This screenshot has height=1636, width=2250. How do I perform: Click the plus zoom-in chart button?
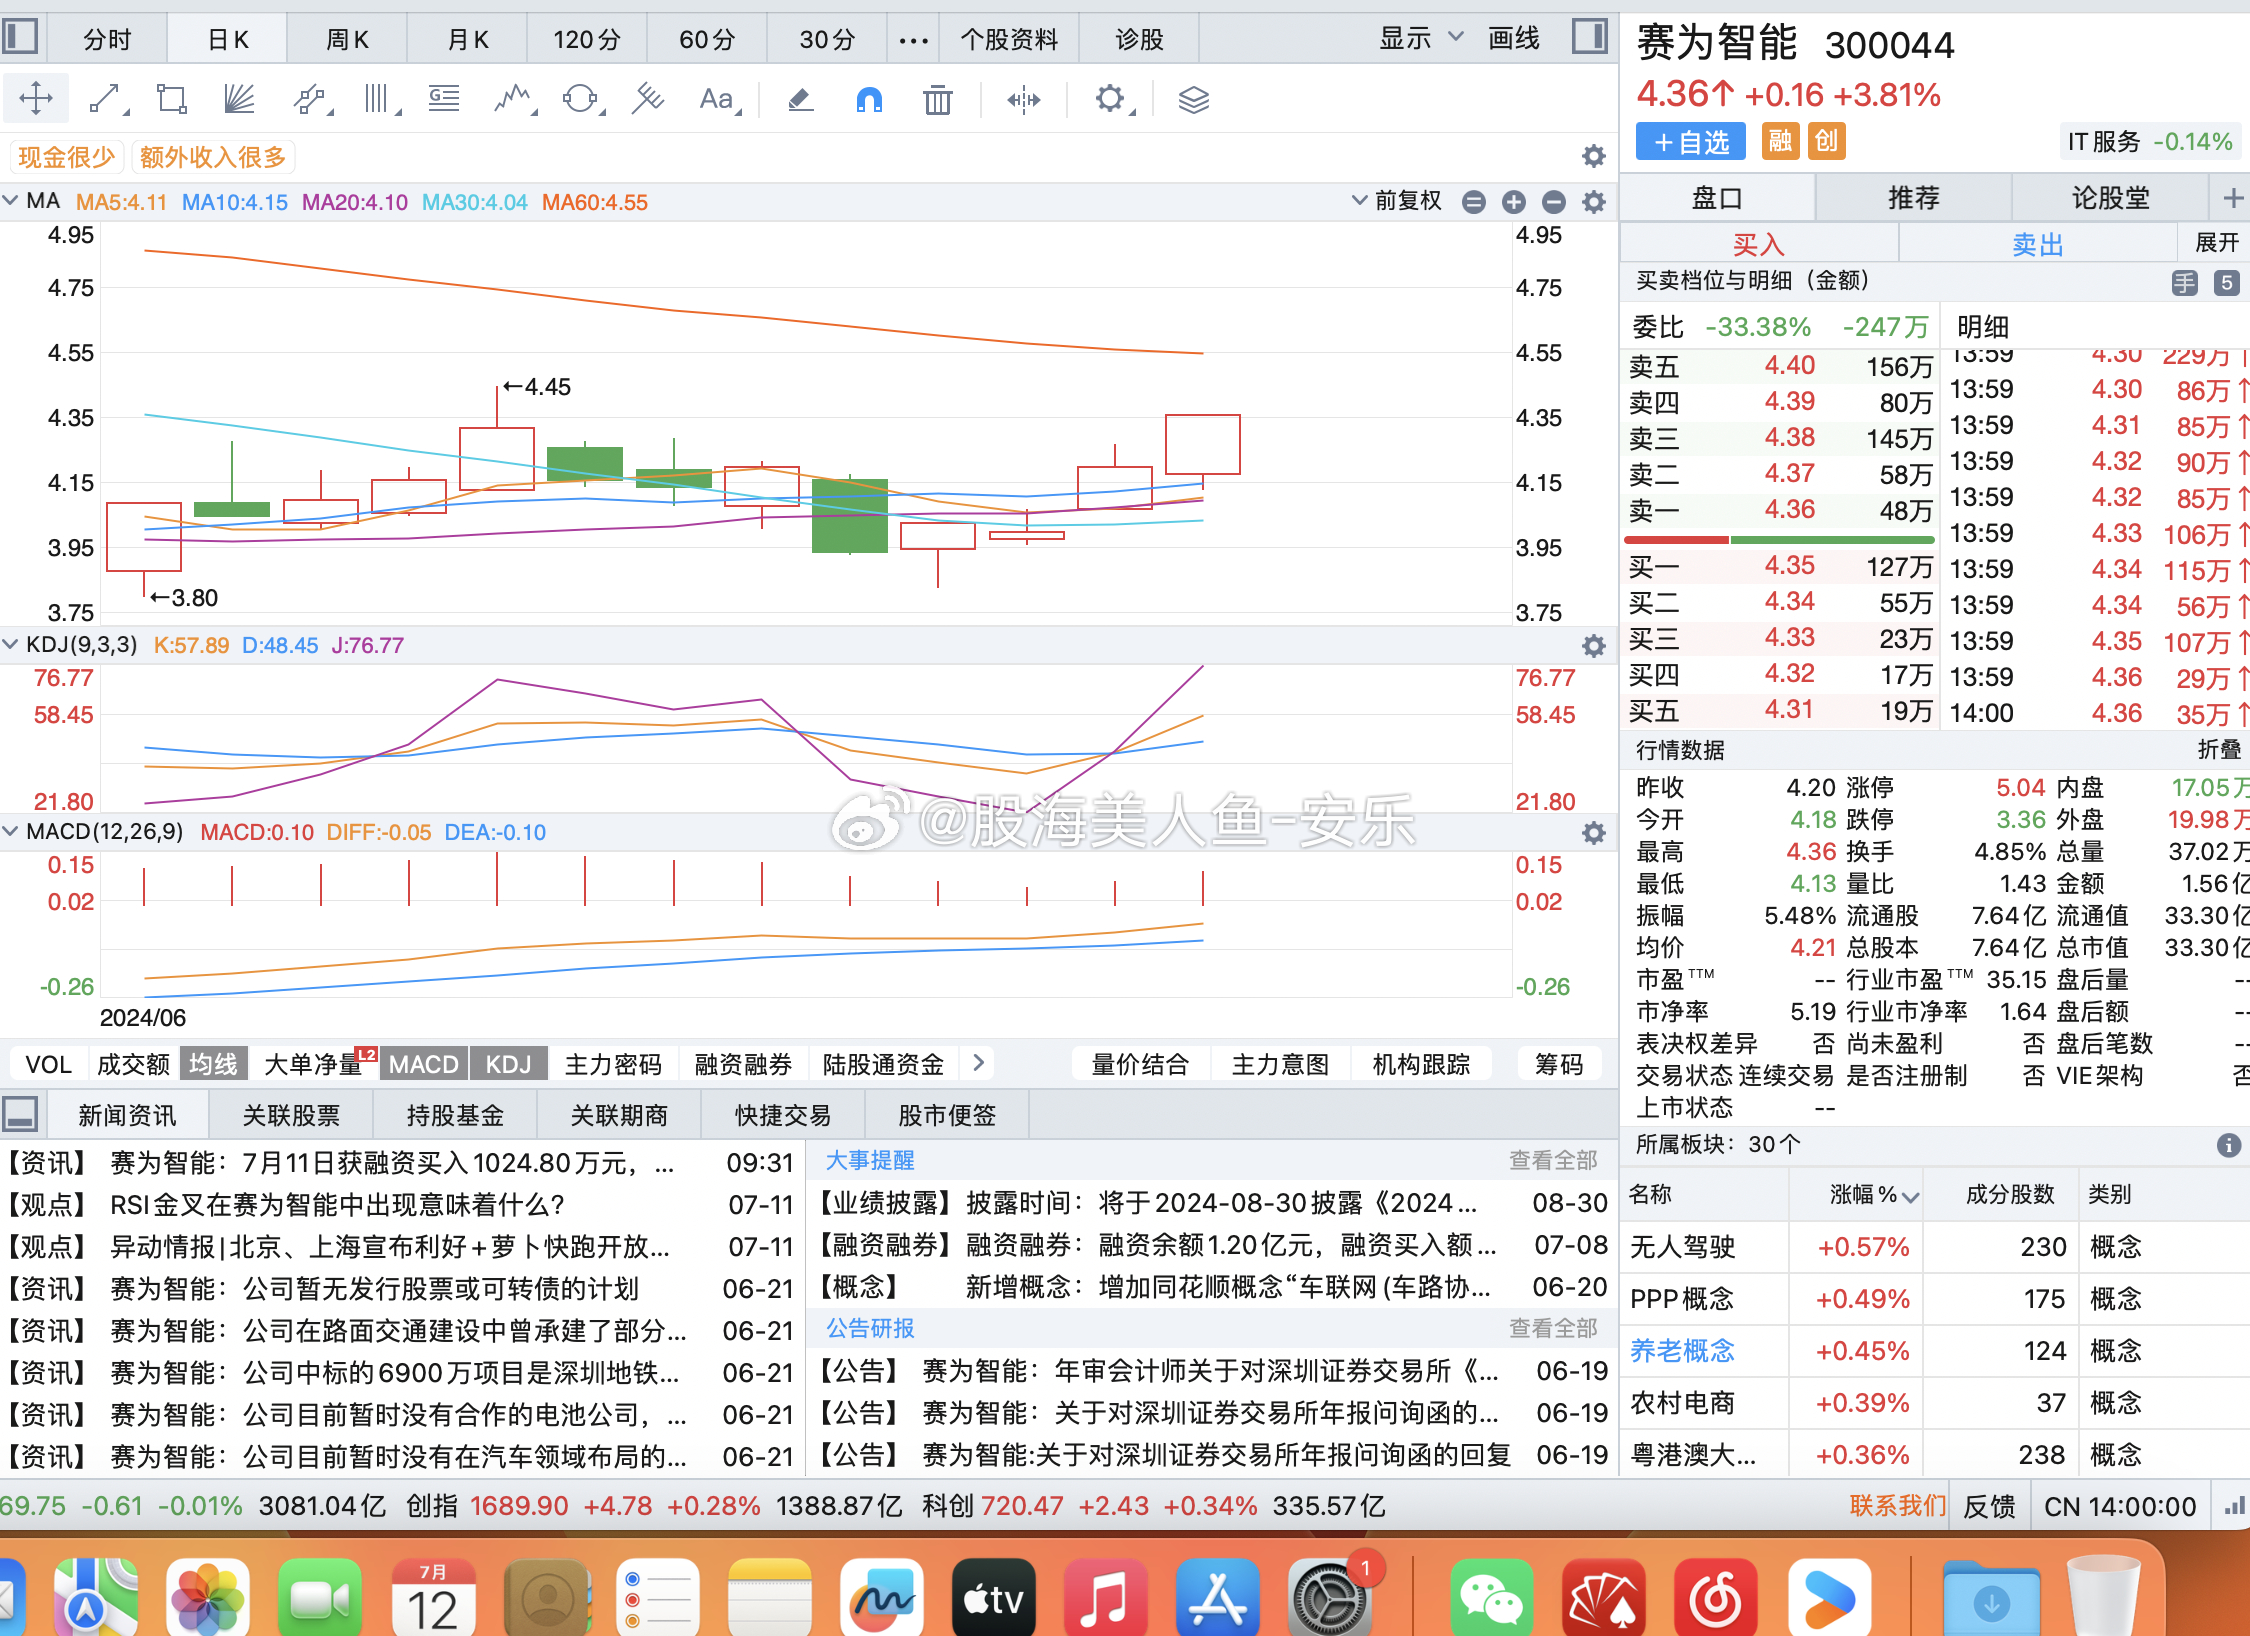tap(1514, 202)
